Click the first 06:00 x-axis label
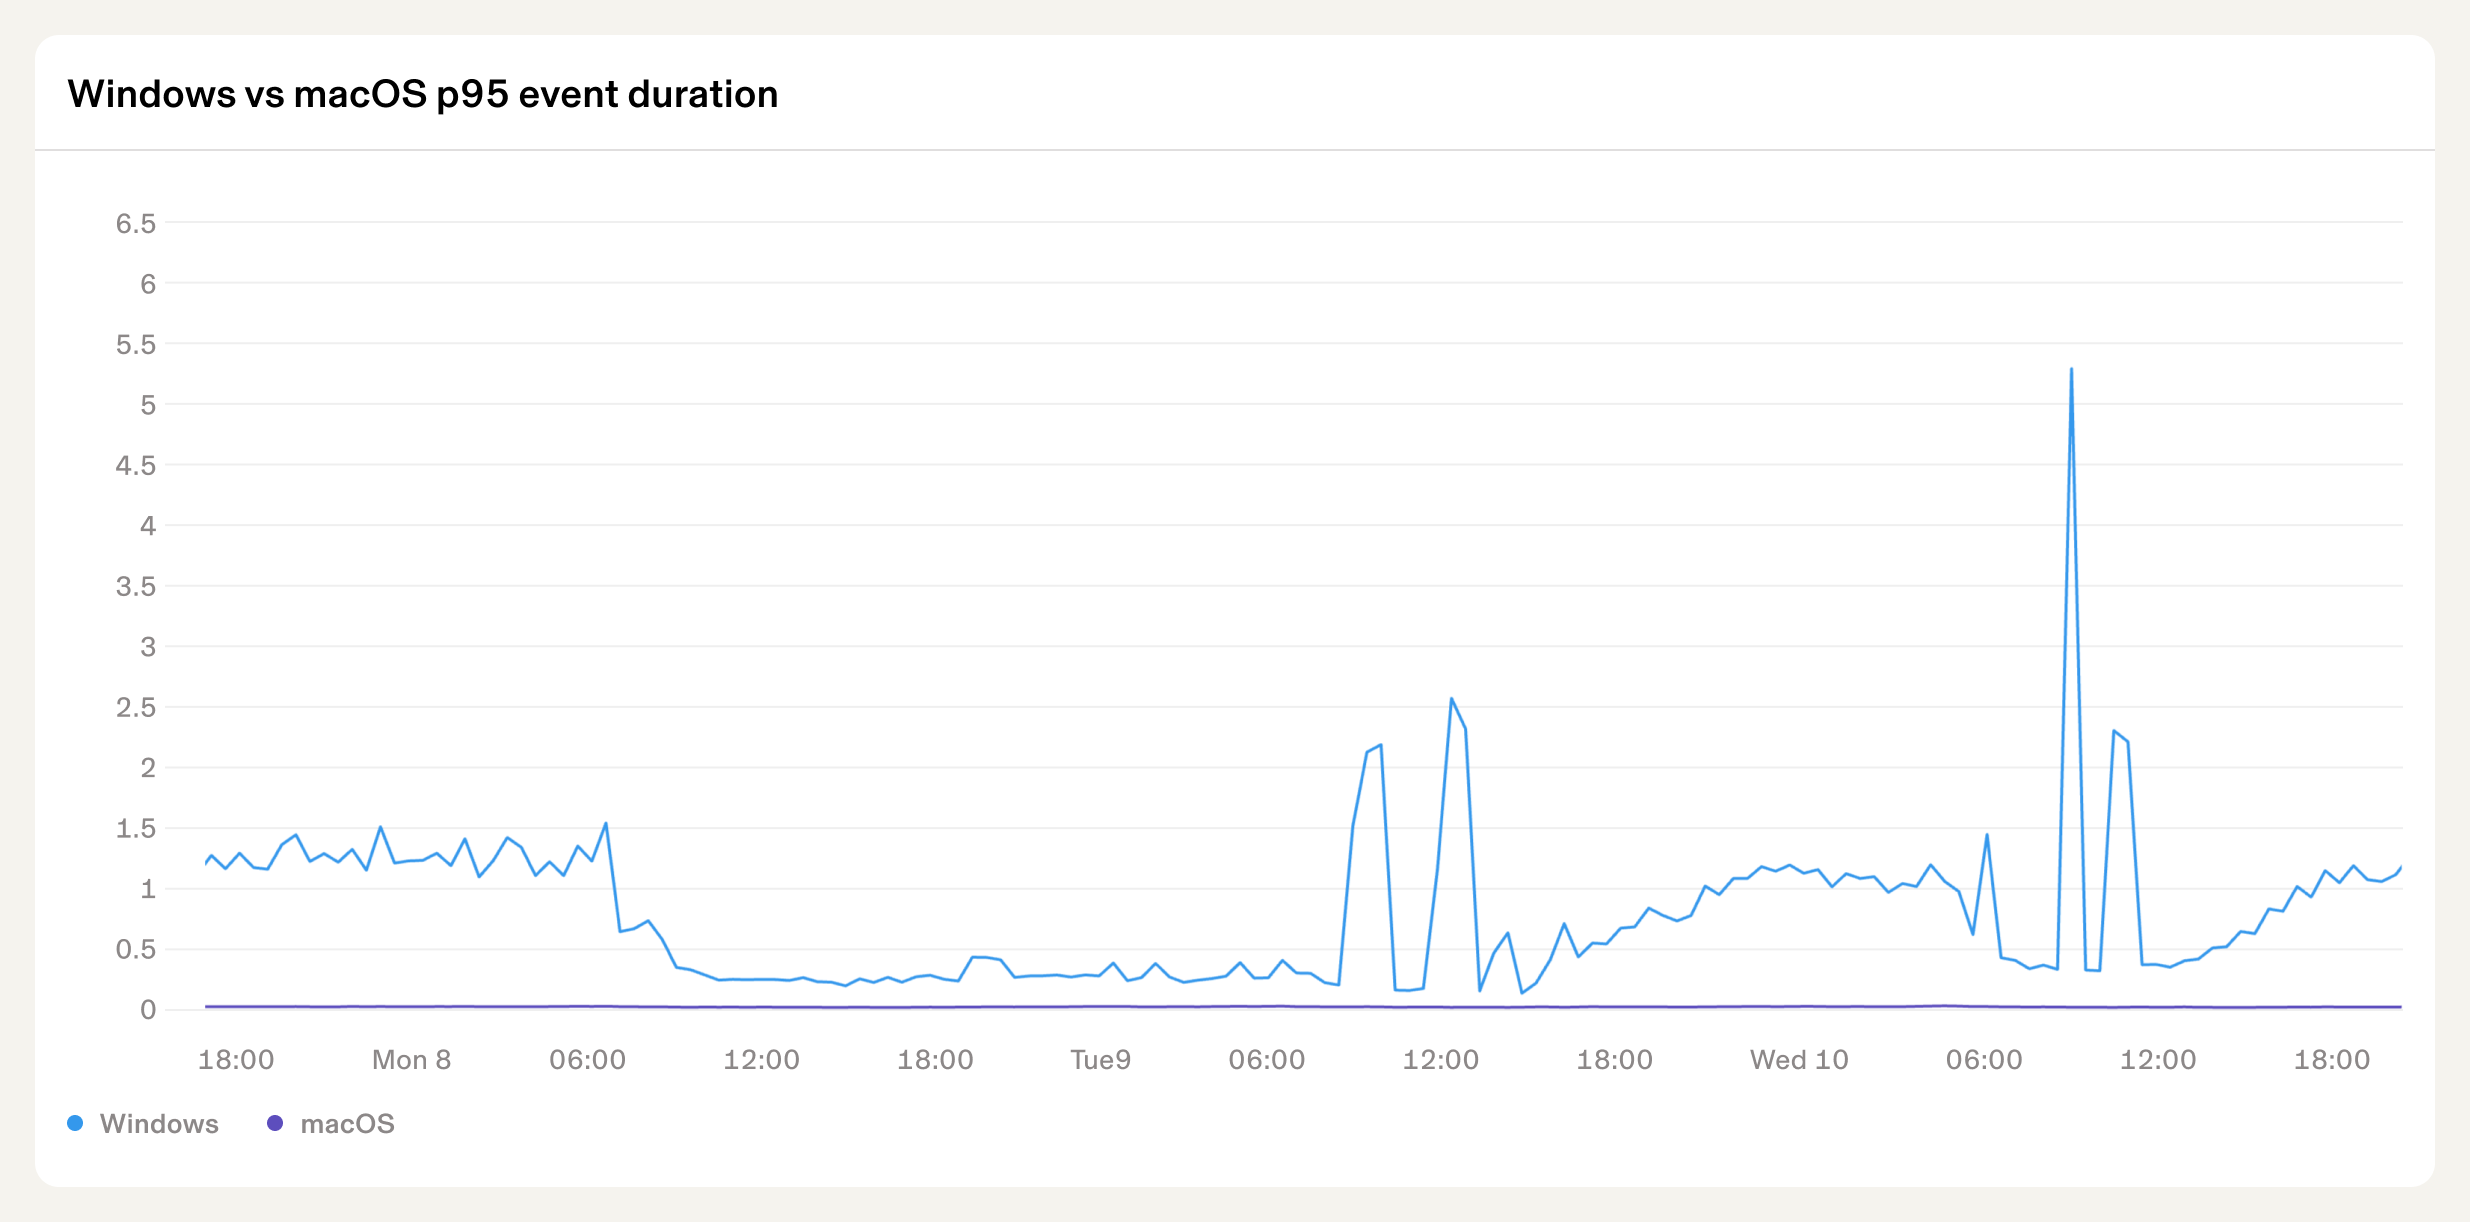The width and height of the screenshot is (2470, 1222). click(x=587, y=1060)
